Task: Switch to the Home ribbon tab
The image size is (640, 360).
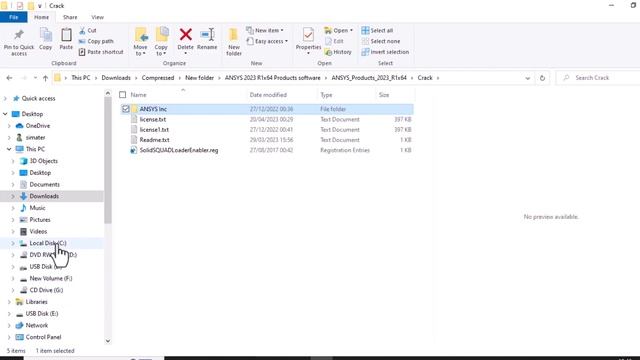Action: (x=41, y=17)
